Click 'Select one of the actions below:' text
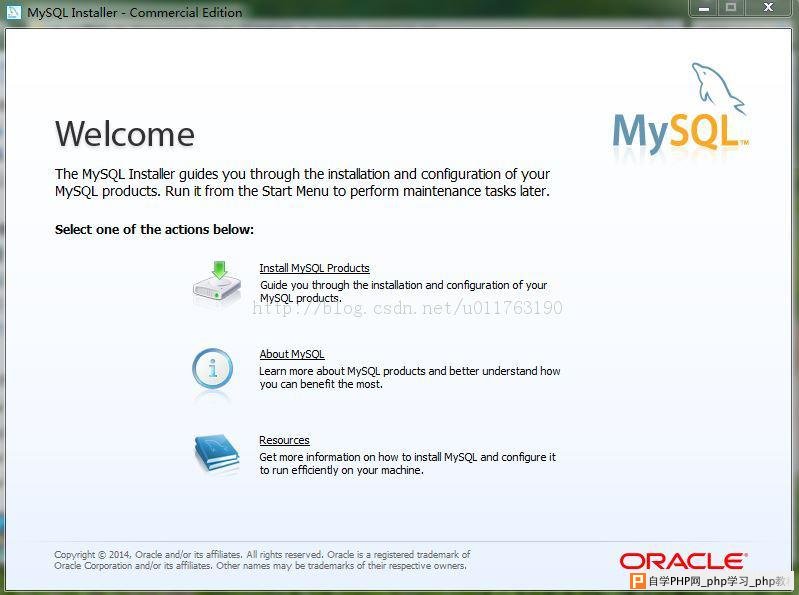The image size is (799, 595). [154, 229]
